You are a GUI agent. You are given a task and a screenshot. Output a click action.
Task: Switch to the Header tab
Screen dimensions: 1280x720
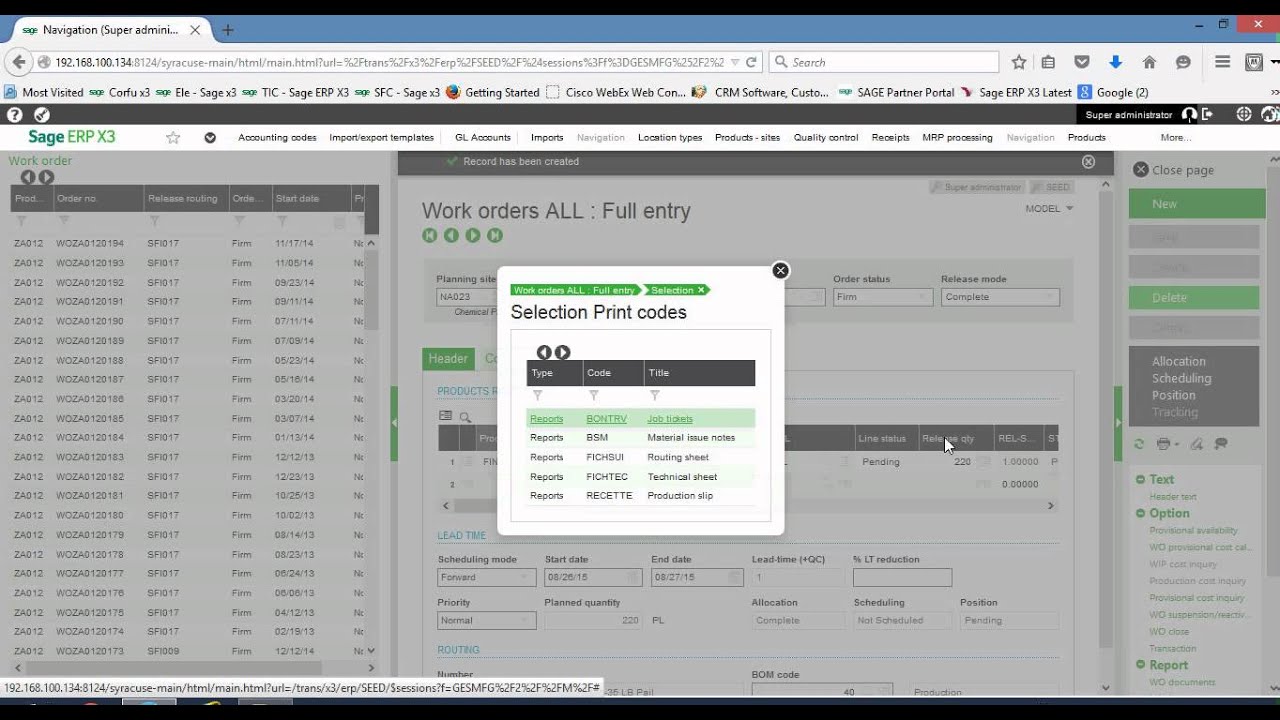point(448,359)
